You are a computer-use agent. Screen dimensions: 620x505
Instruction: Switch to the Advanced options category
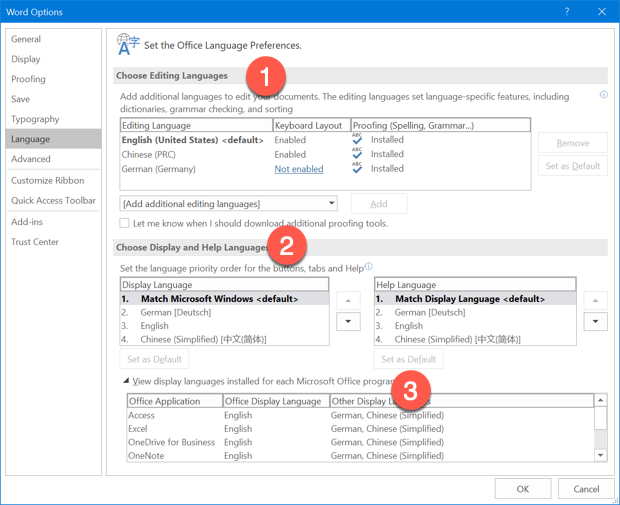[x=31, y=159]
